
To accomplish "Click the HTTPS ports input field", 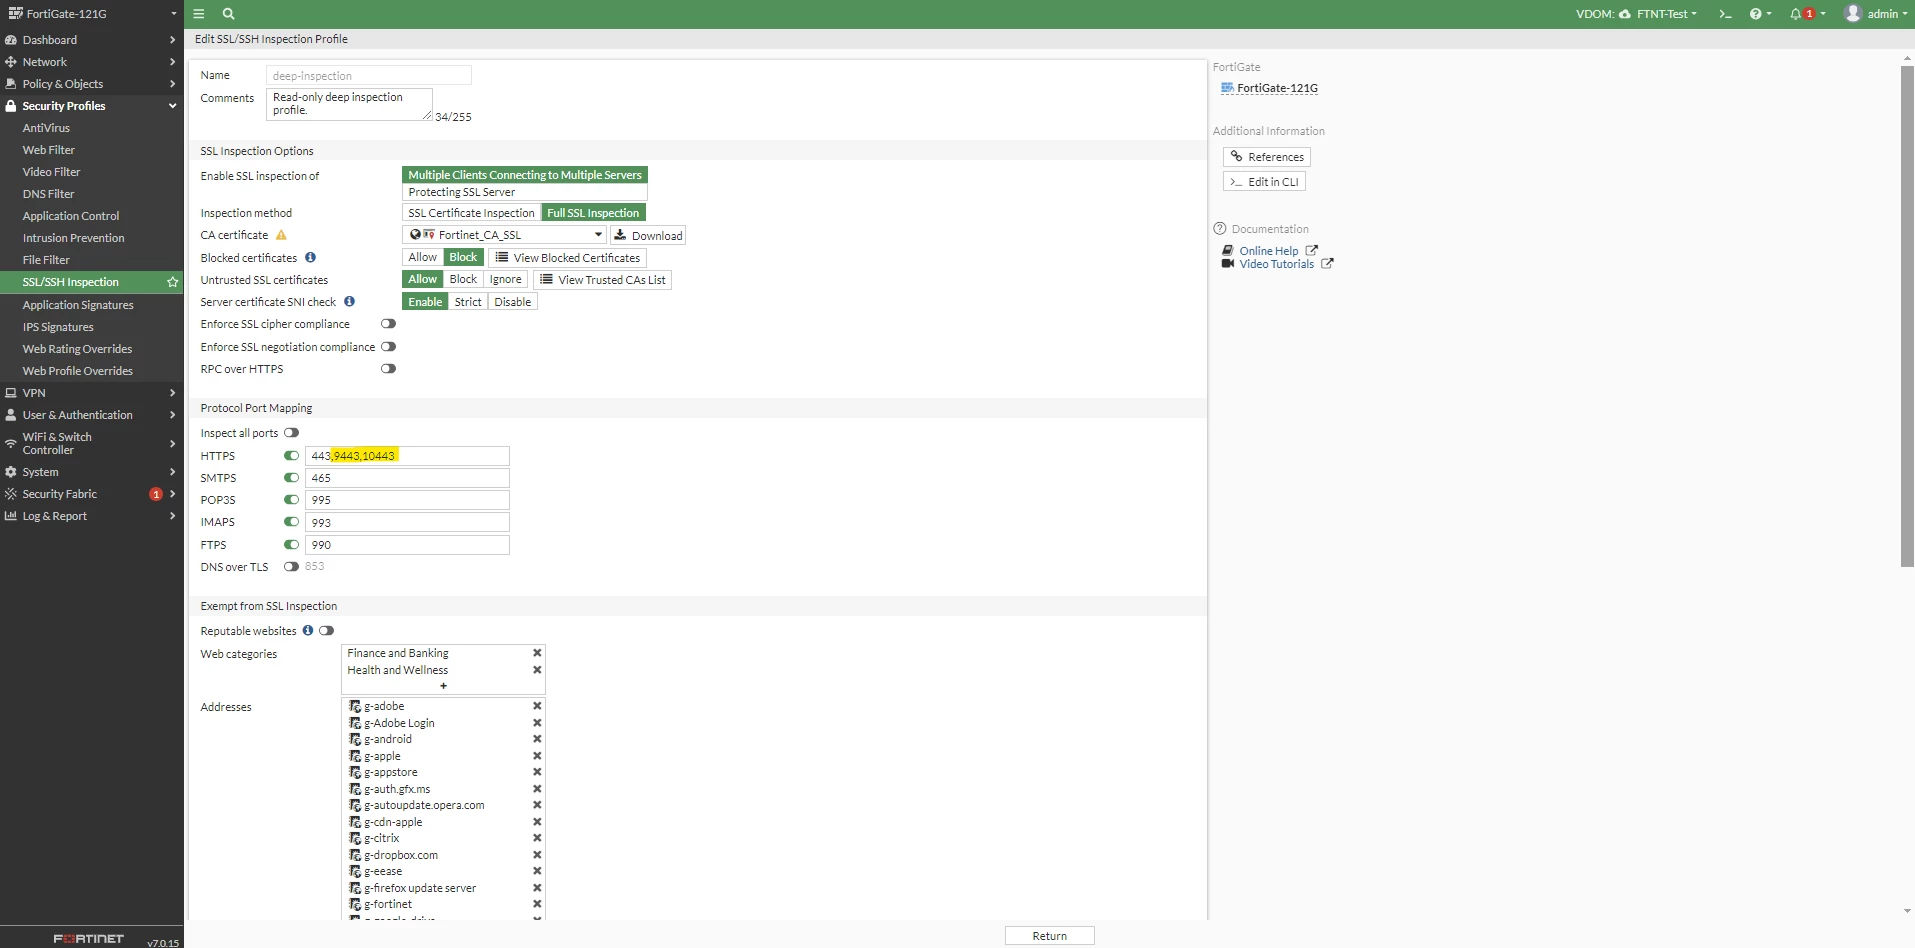I will point(407,456).
